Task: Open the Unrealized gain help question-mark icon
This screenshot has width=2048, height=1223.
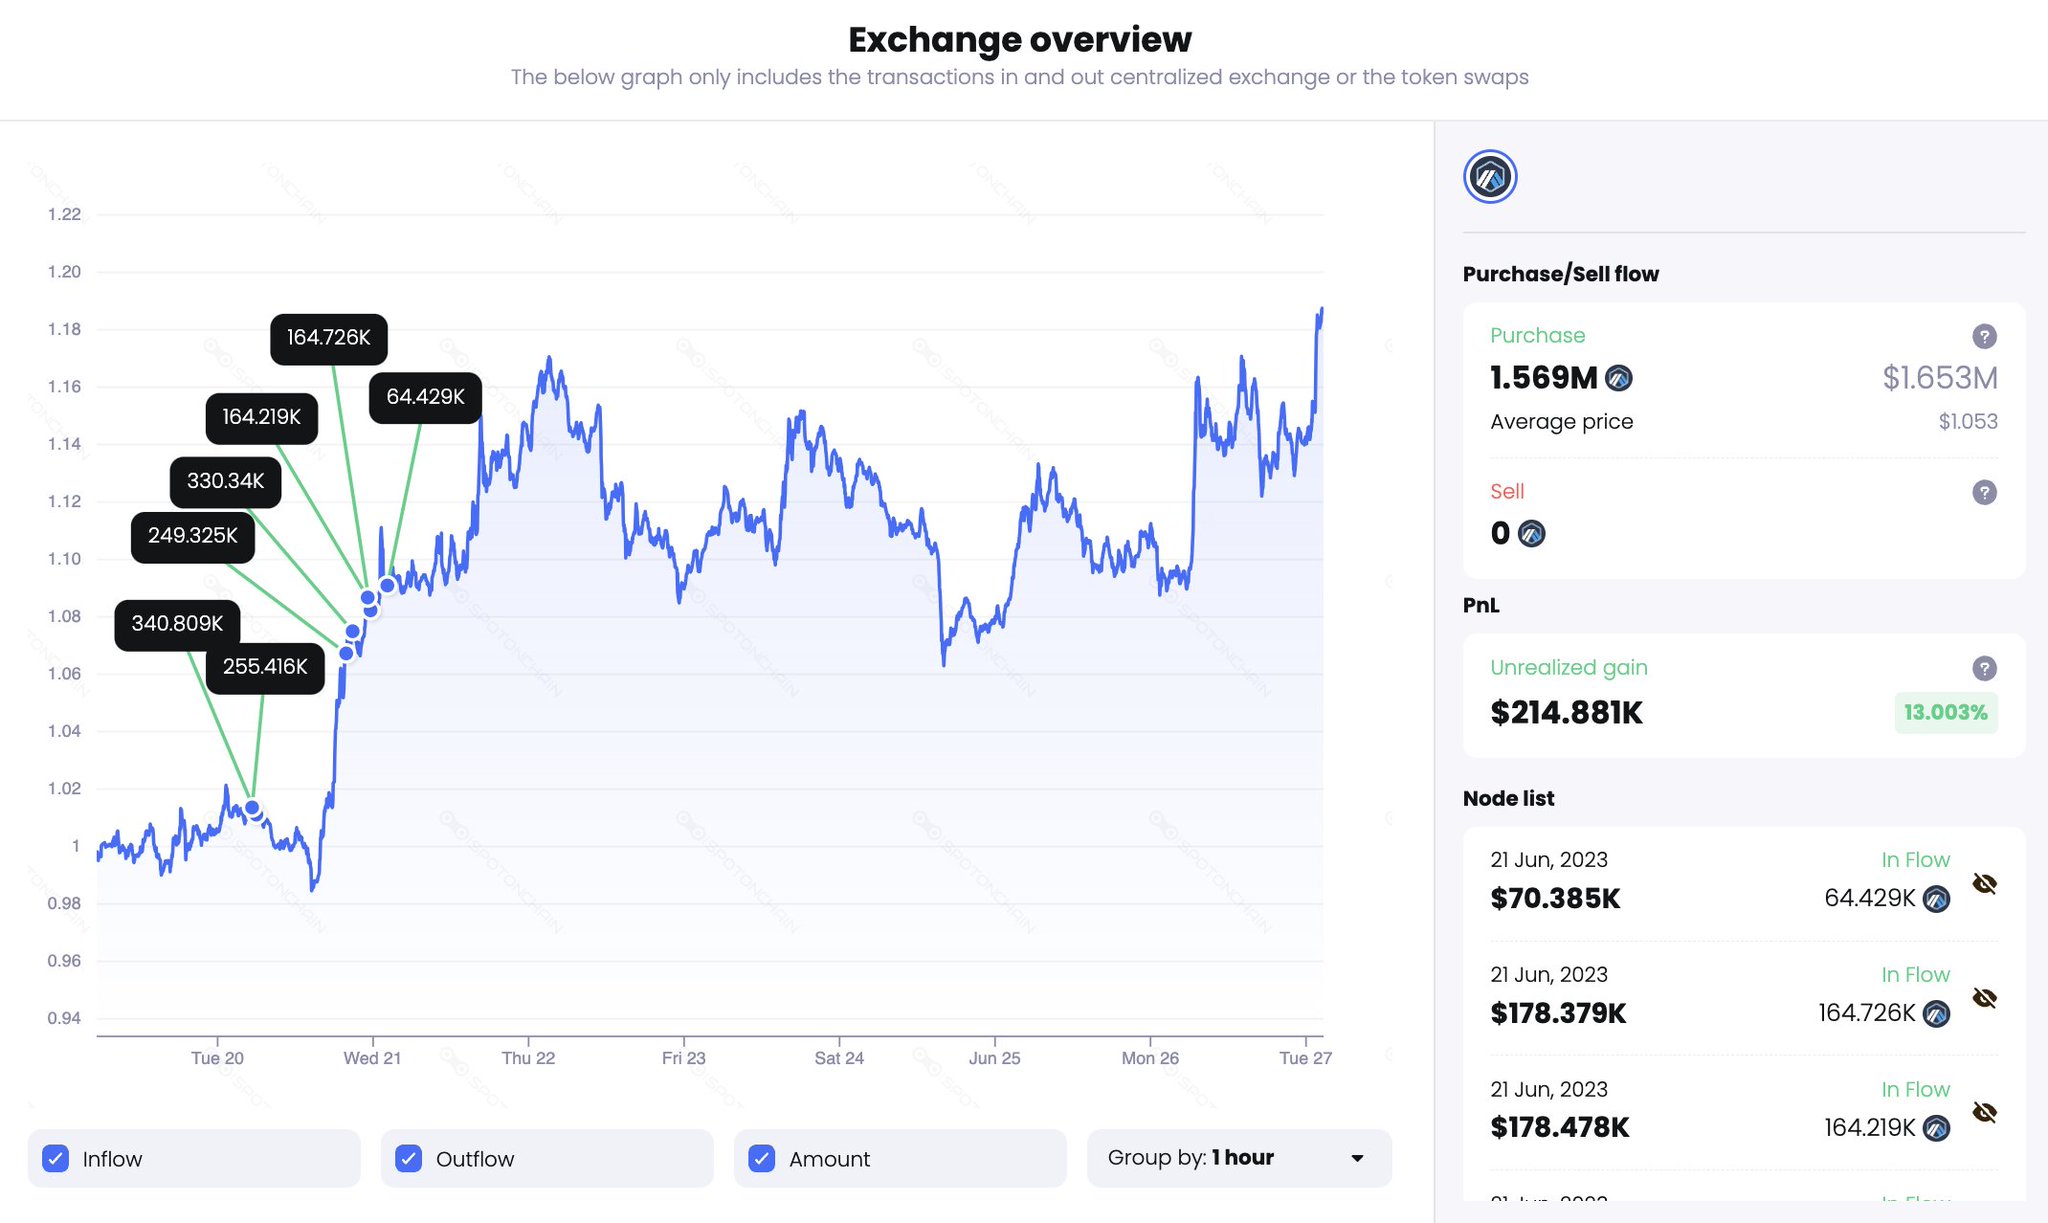Action: (x=1984, y=668)
